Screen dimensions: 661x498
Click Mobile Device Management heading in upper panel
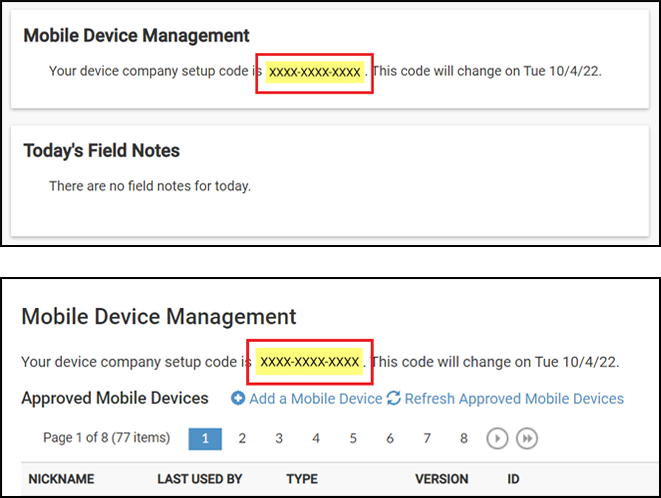tap(137, 35)
